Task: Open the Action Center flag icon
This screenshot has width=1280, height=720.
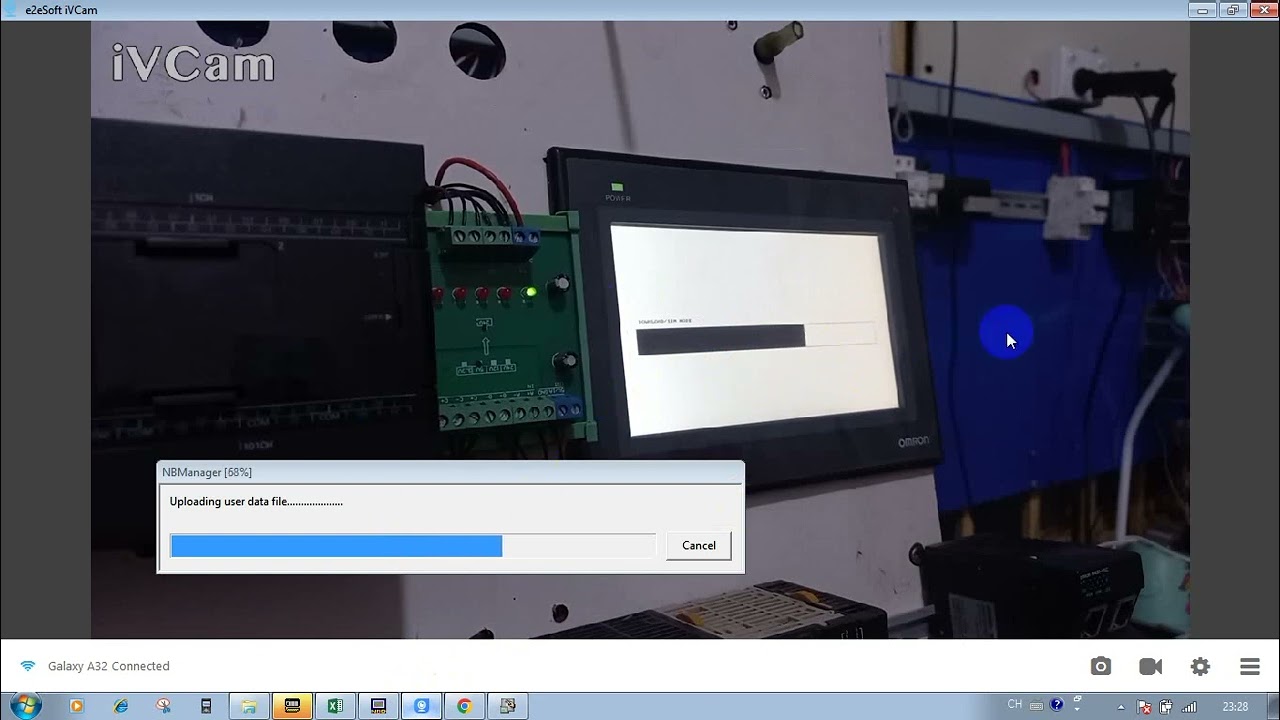Action: pos(1145,707)
